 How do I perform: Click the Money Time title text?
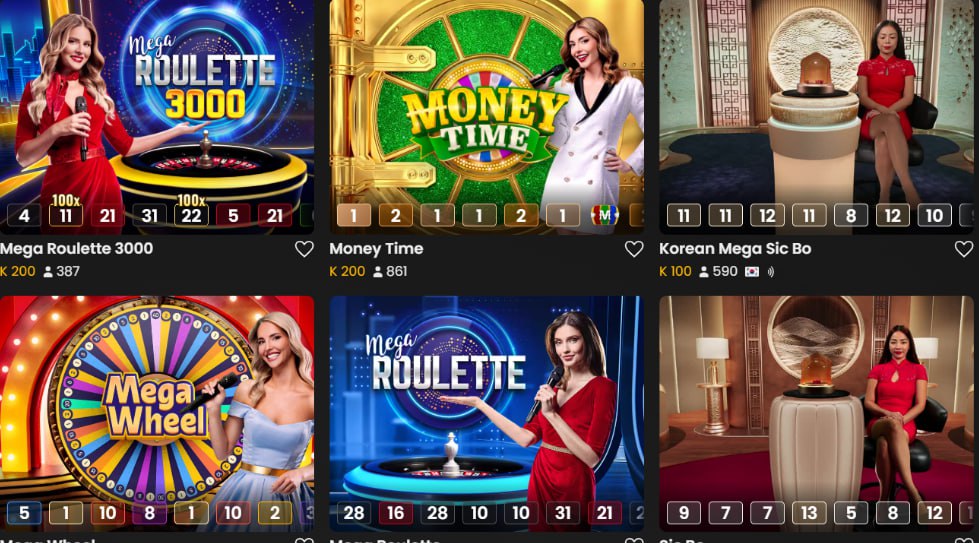point(376,248)
